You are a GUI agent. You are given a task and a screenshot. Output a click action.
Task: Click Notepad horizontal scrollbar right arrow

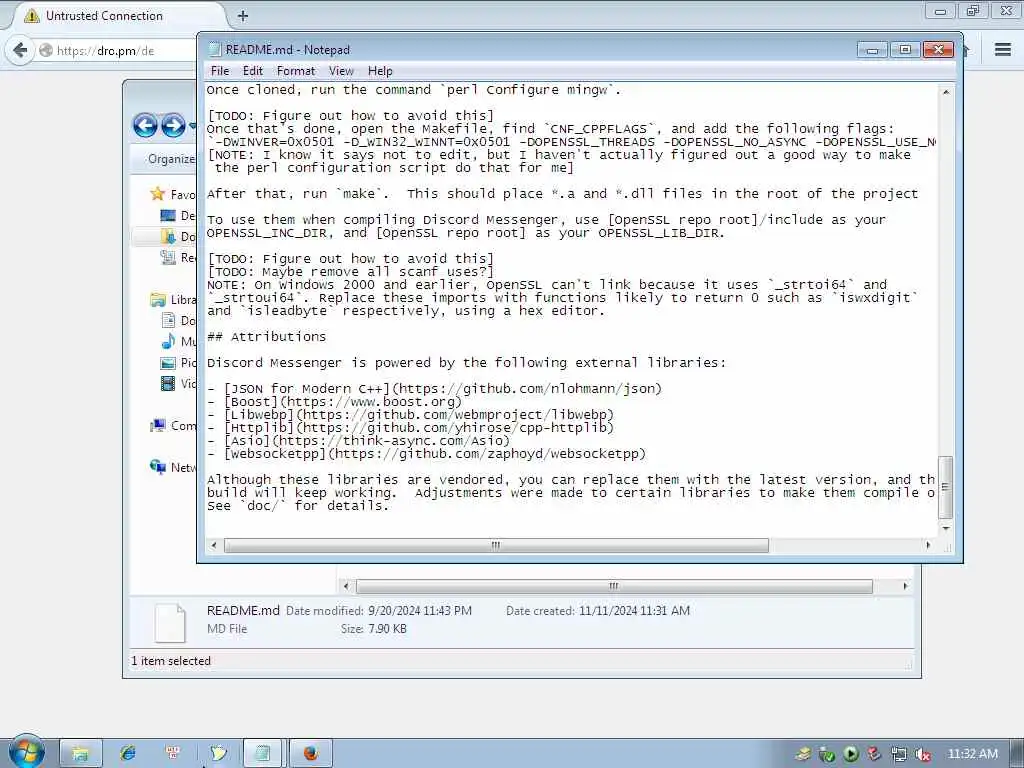(928, 545)
